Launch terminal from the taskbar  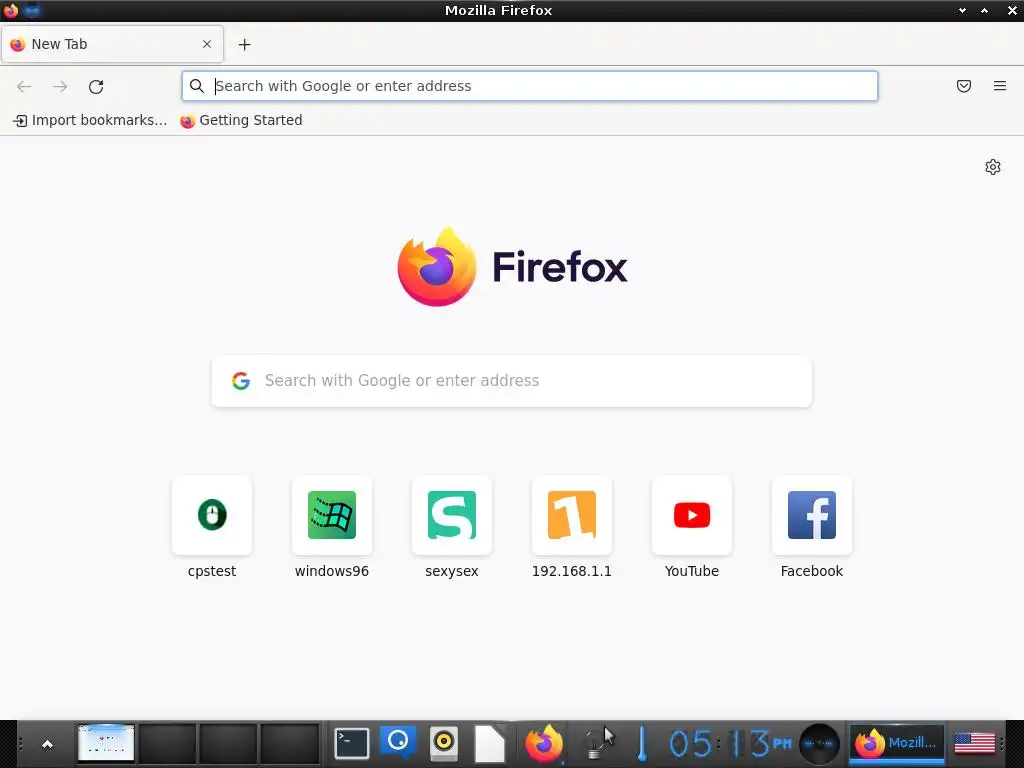pyautogui.click(x=351, y=744)
